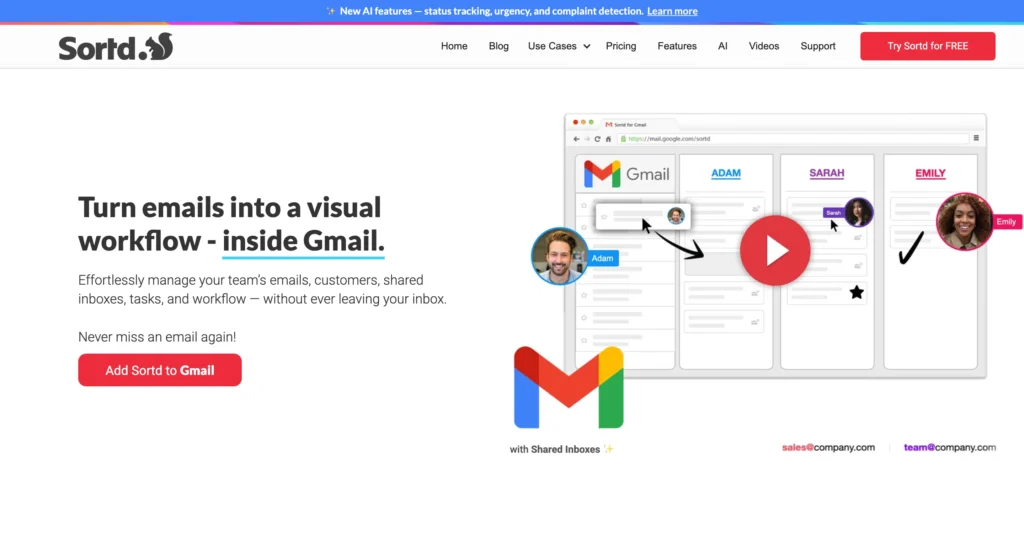
Task: Click the ADAM column heading
Action: [x=726, y=173]
